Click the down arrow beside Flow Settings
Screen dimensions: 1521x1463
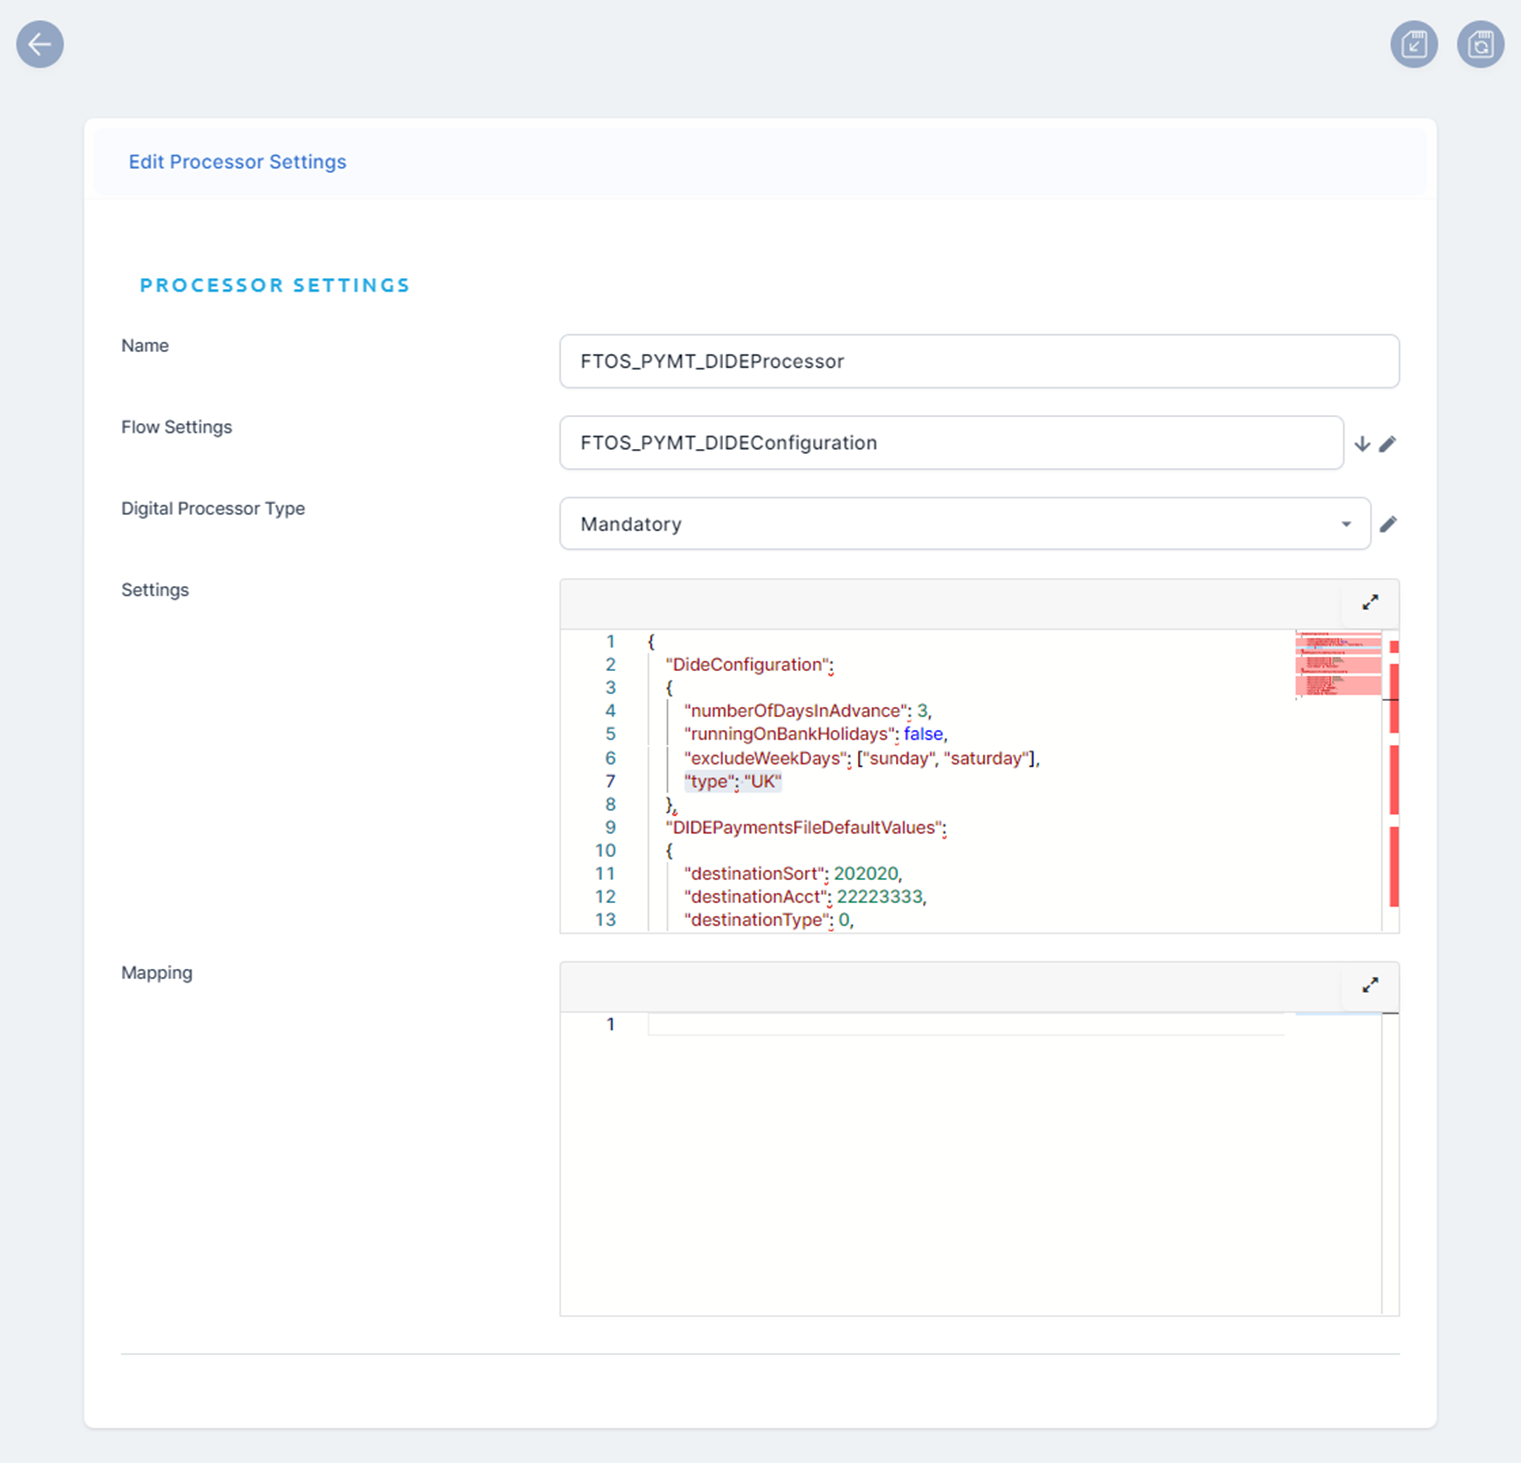(x=1362, y=444)
